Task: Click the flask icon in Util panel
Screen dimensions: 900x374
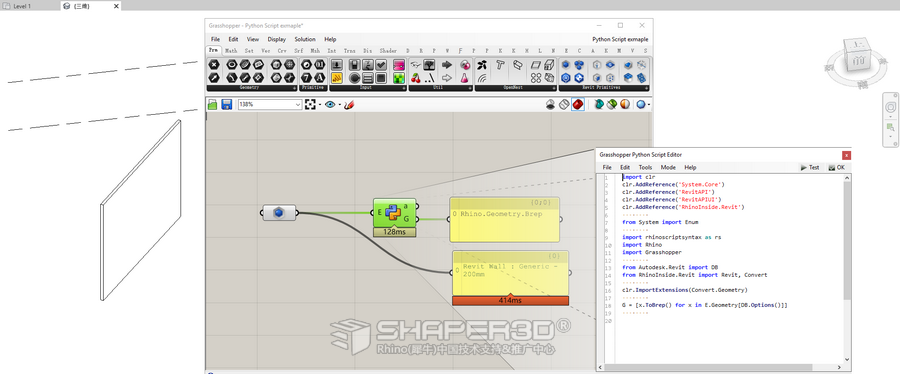Action: pyautogui.click(x=464, y=77)
